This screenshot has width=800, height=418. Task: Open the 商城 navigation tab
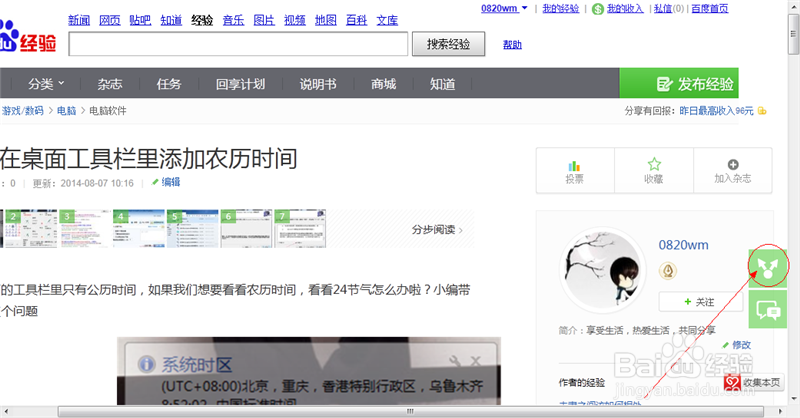(x=384, y=84)
